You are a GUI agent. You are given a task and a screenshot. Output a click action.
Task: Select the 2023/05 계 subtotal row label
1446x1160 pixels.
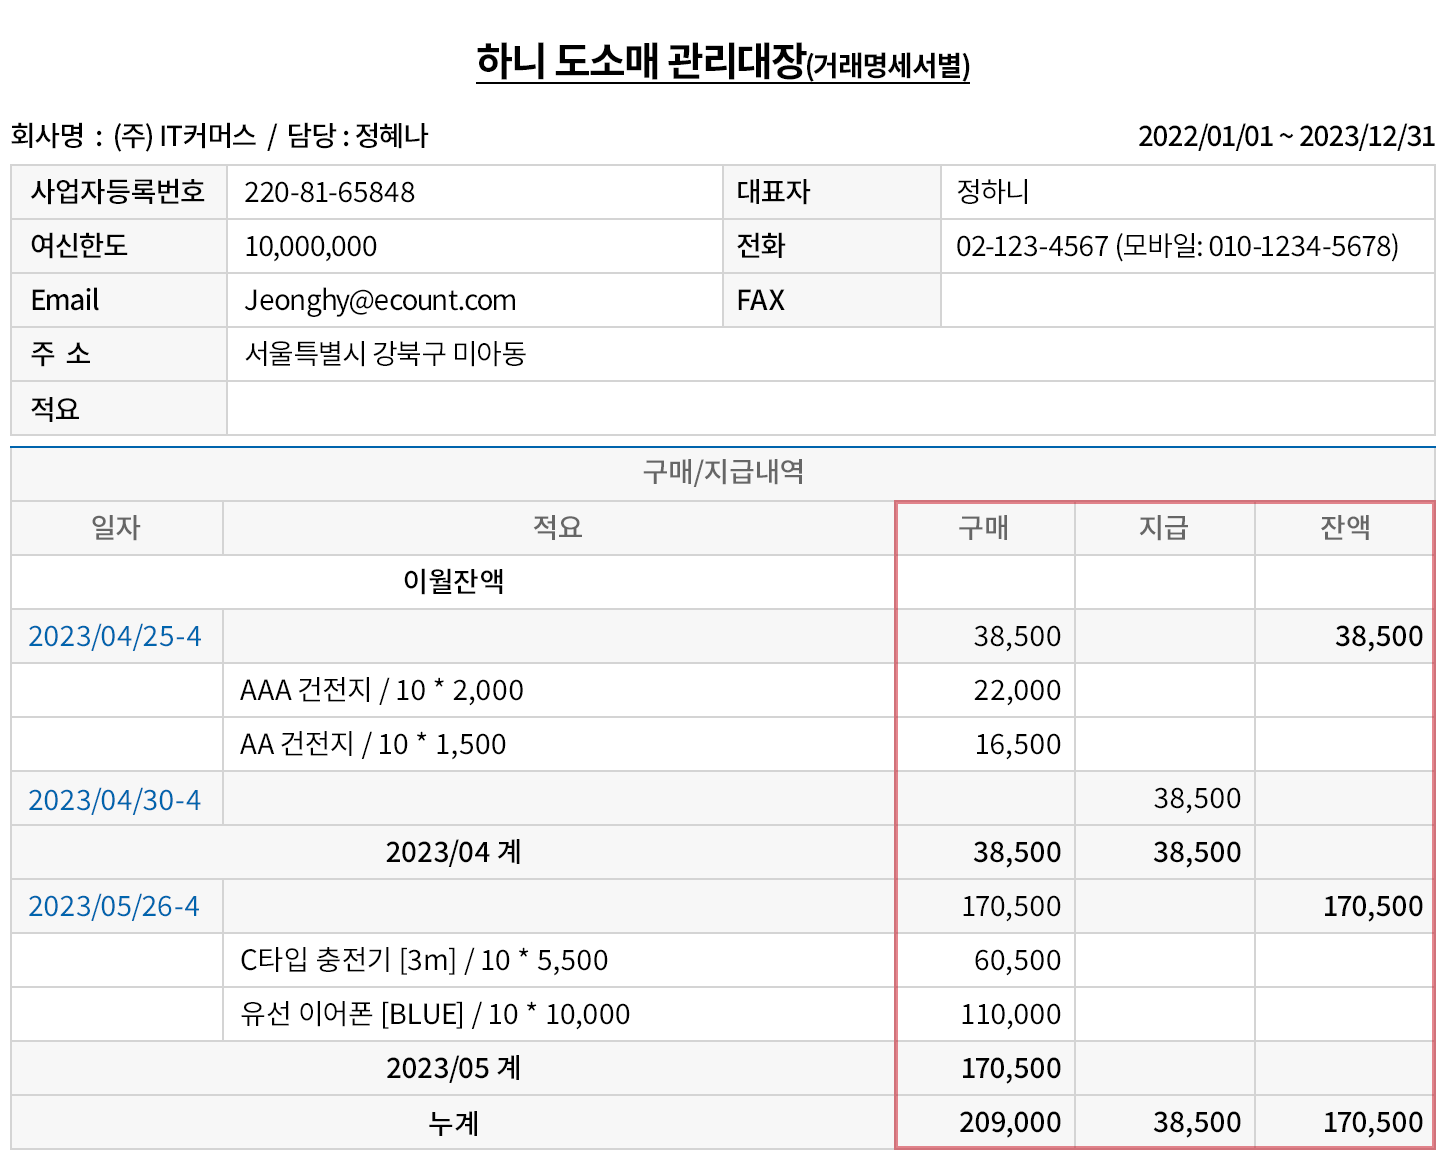tap(453, 1068)
